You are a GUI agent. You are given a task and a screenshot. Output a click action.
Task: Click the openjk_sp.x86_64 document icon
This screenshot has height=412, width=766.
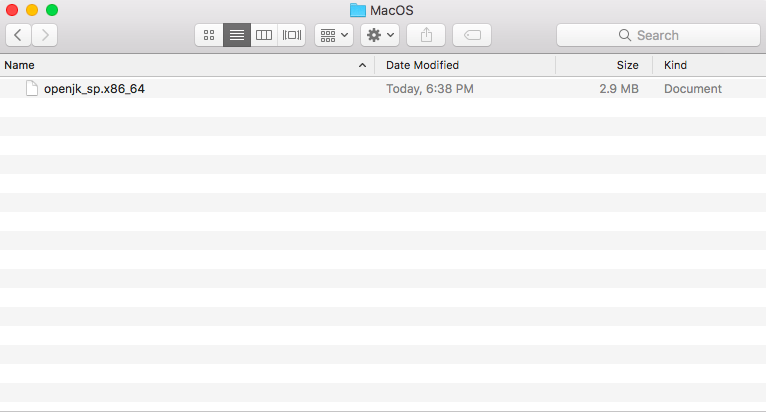coord(32,88)
